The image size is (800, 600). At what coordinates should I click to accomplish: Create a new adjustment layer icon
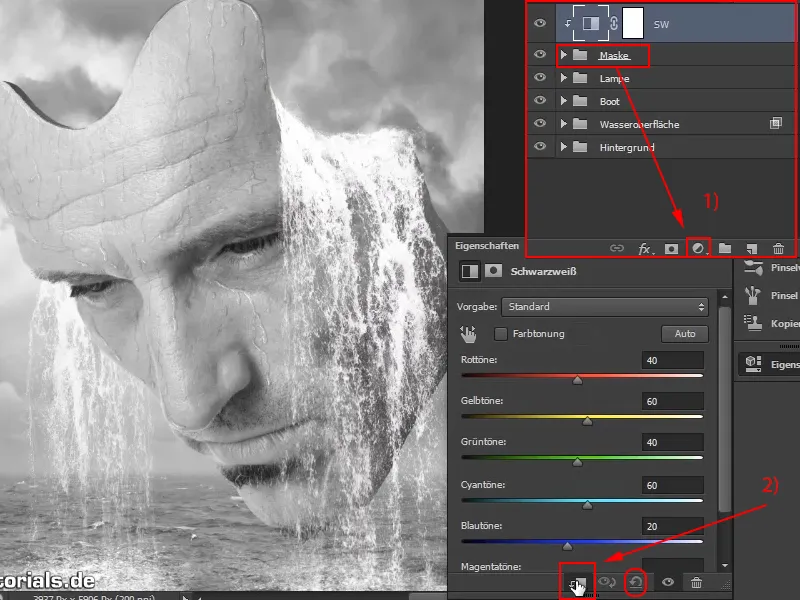[698, 248]
